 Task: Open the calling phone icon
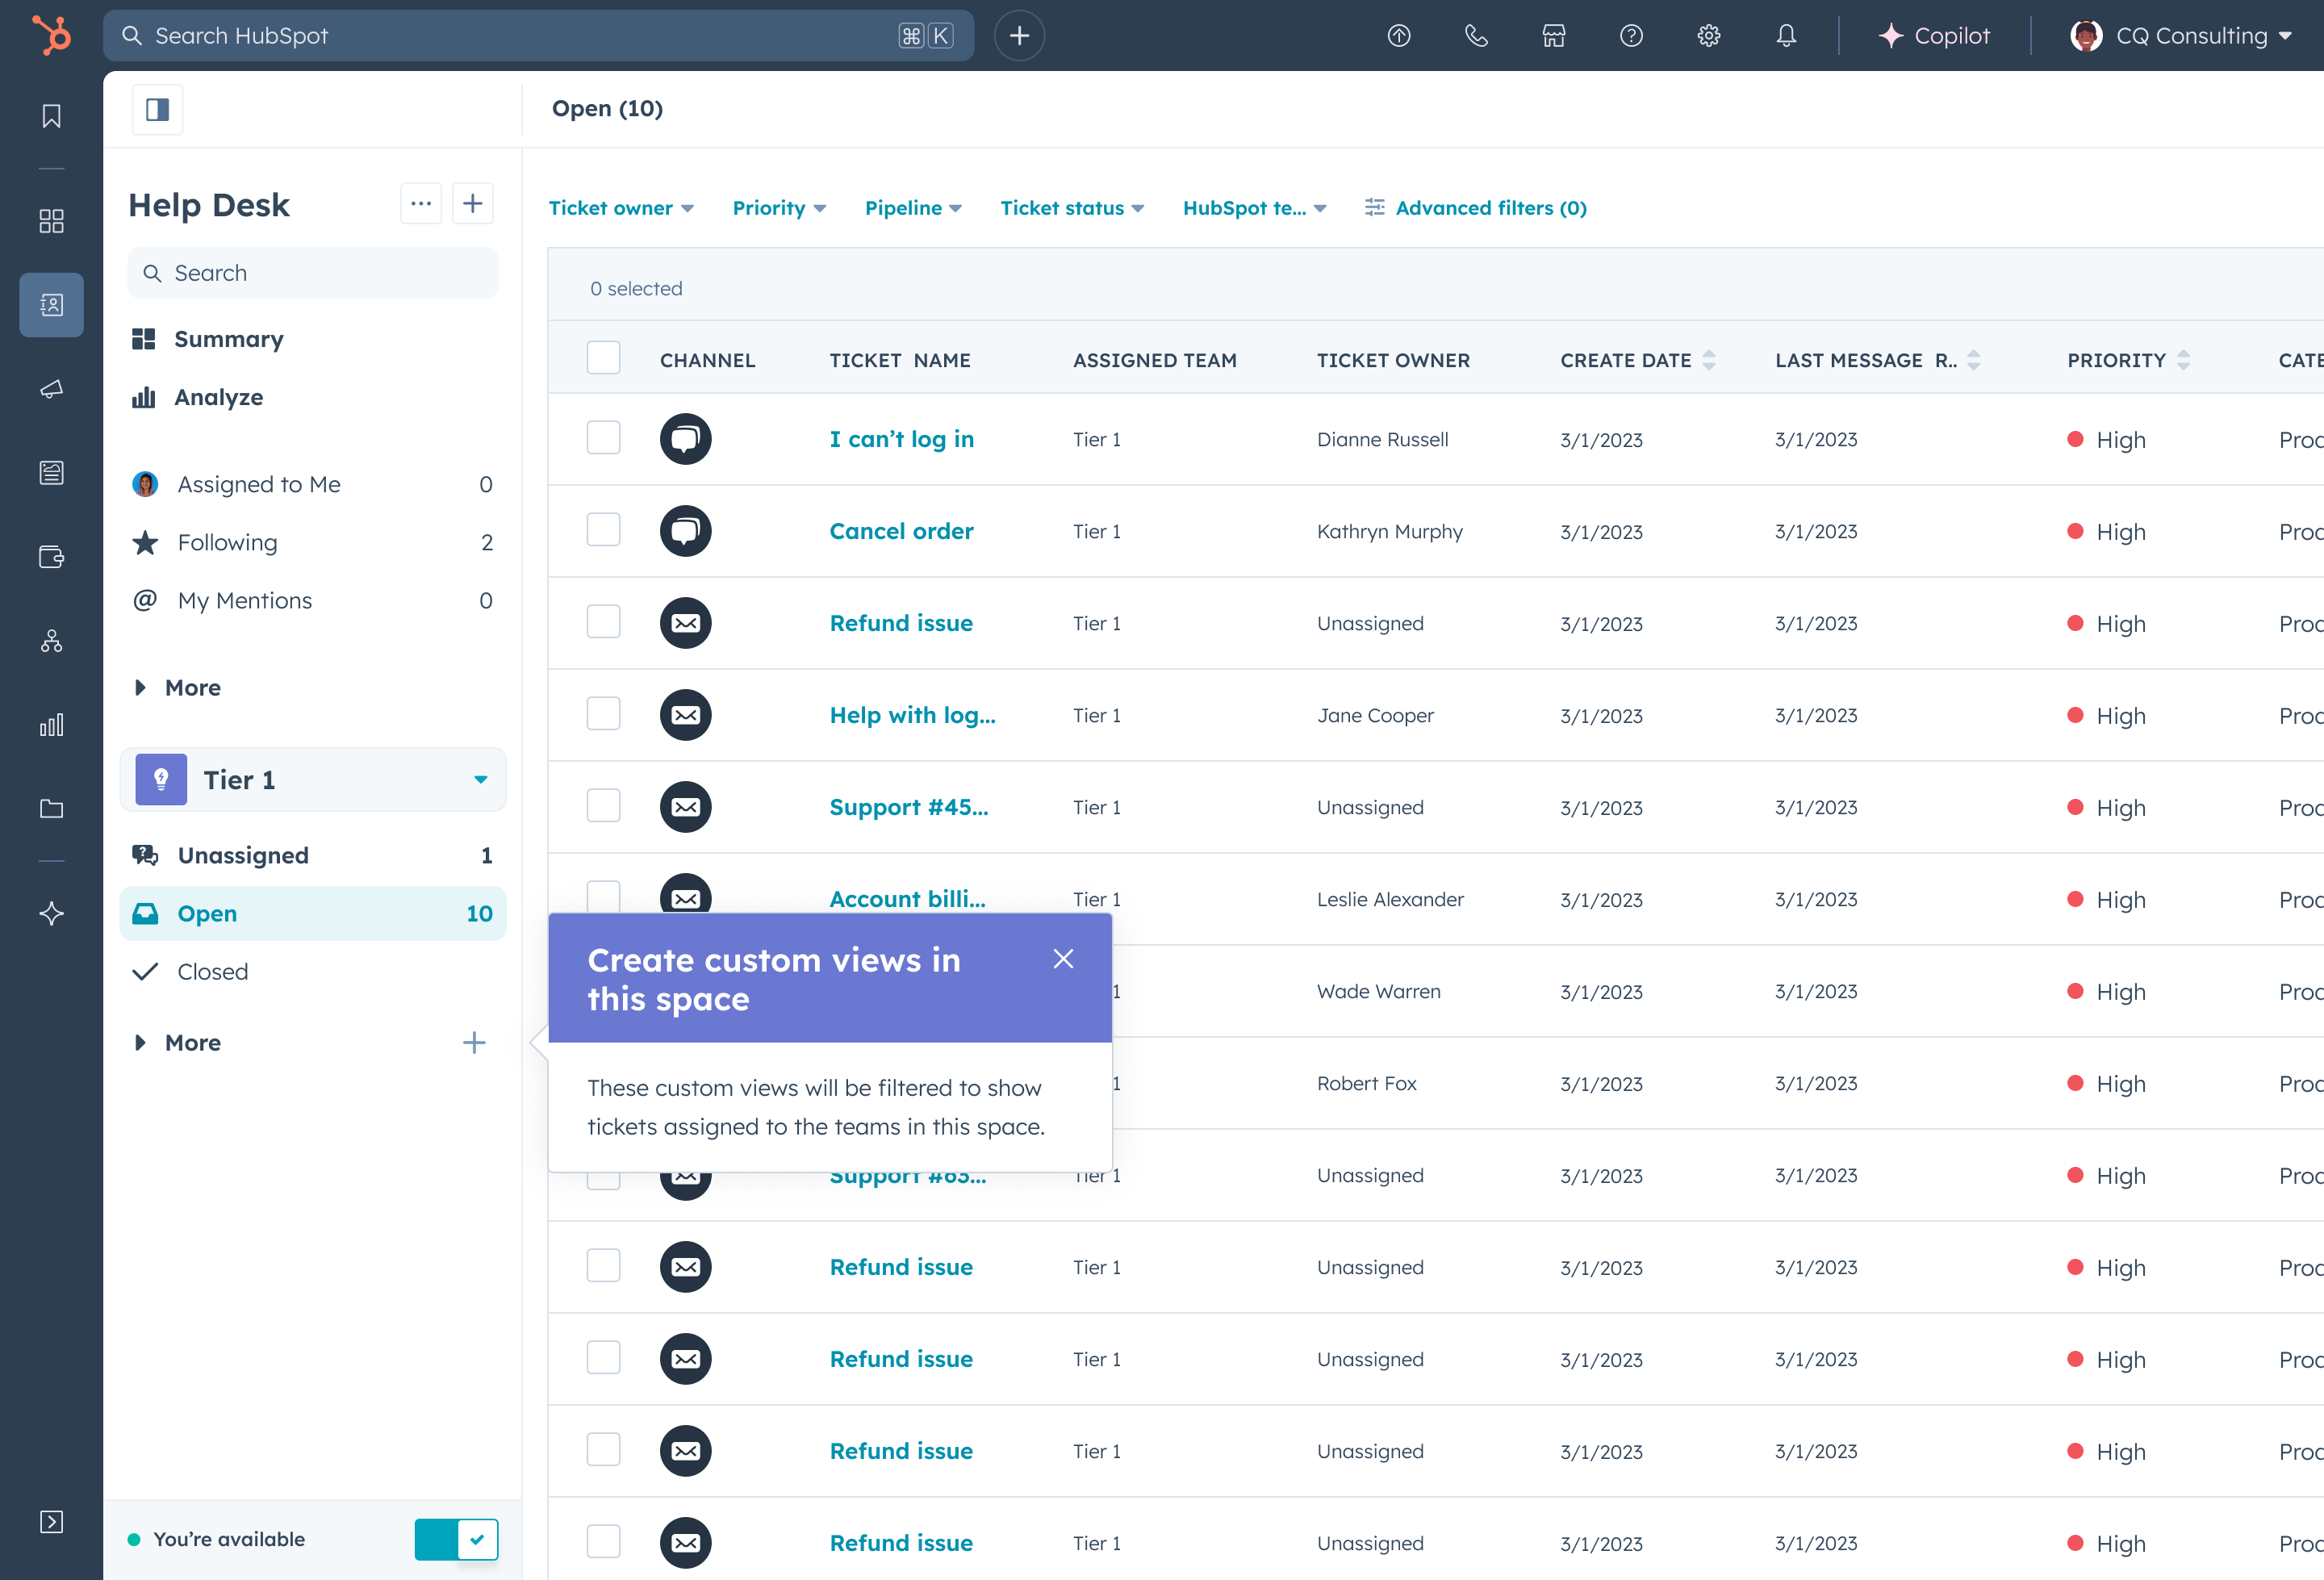1476,36
